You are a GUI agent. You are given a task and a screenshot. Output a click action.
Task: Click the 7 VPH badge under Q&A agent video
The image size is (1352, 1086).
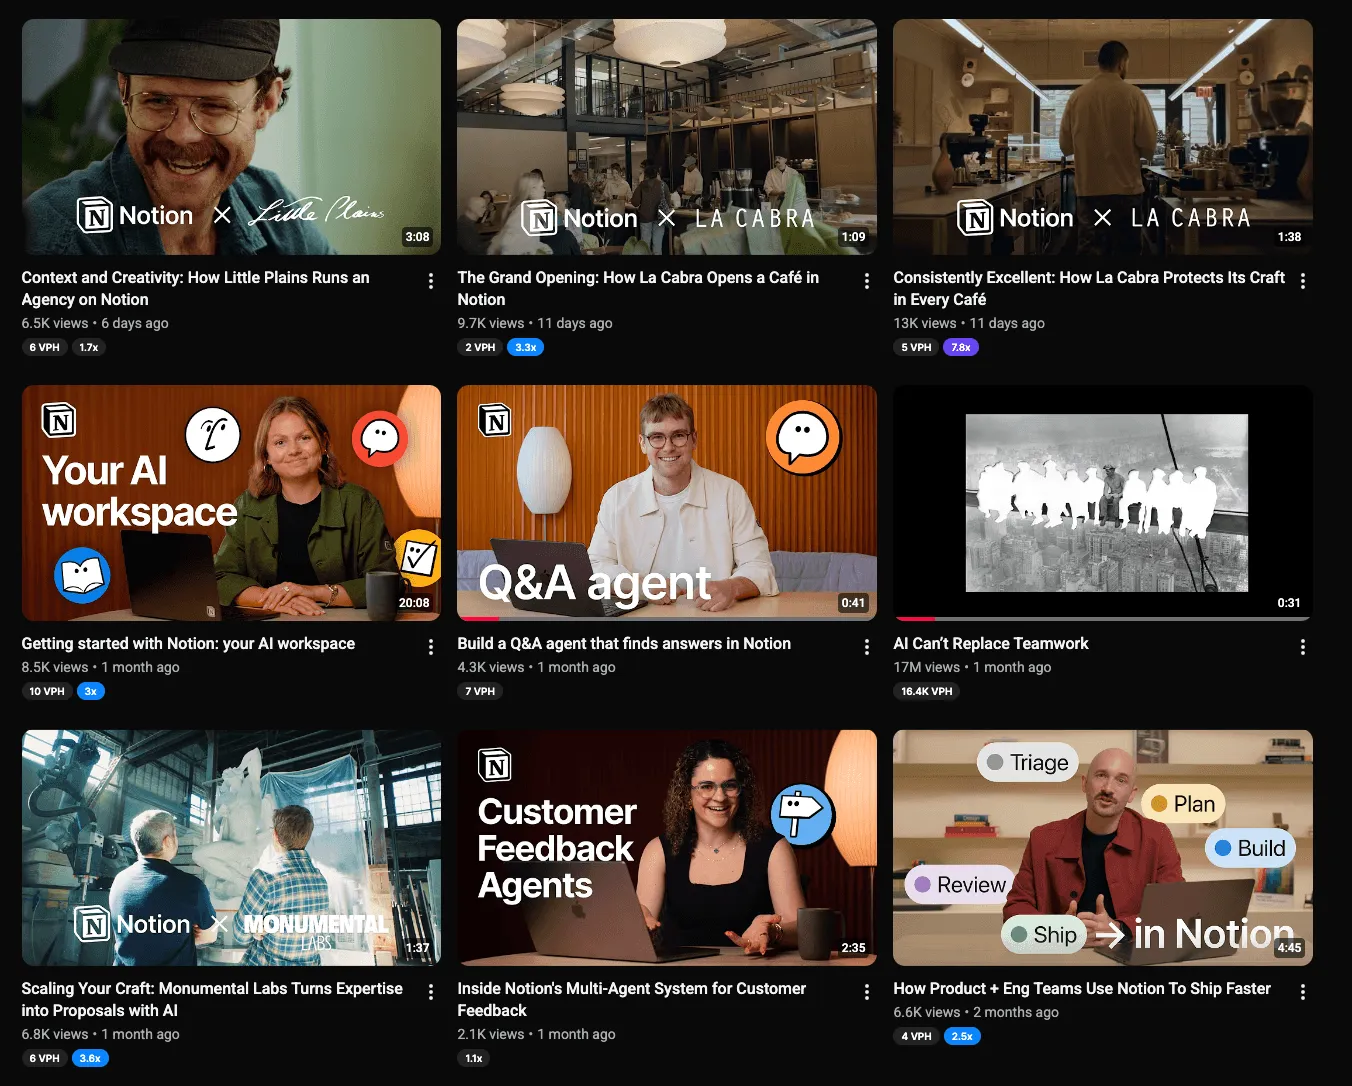[480, 691]
